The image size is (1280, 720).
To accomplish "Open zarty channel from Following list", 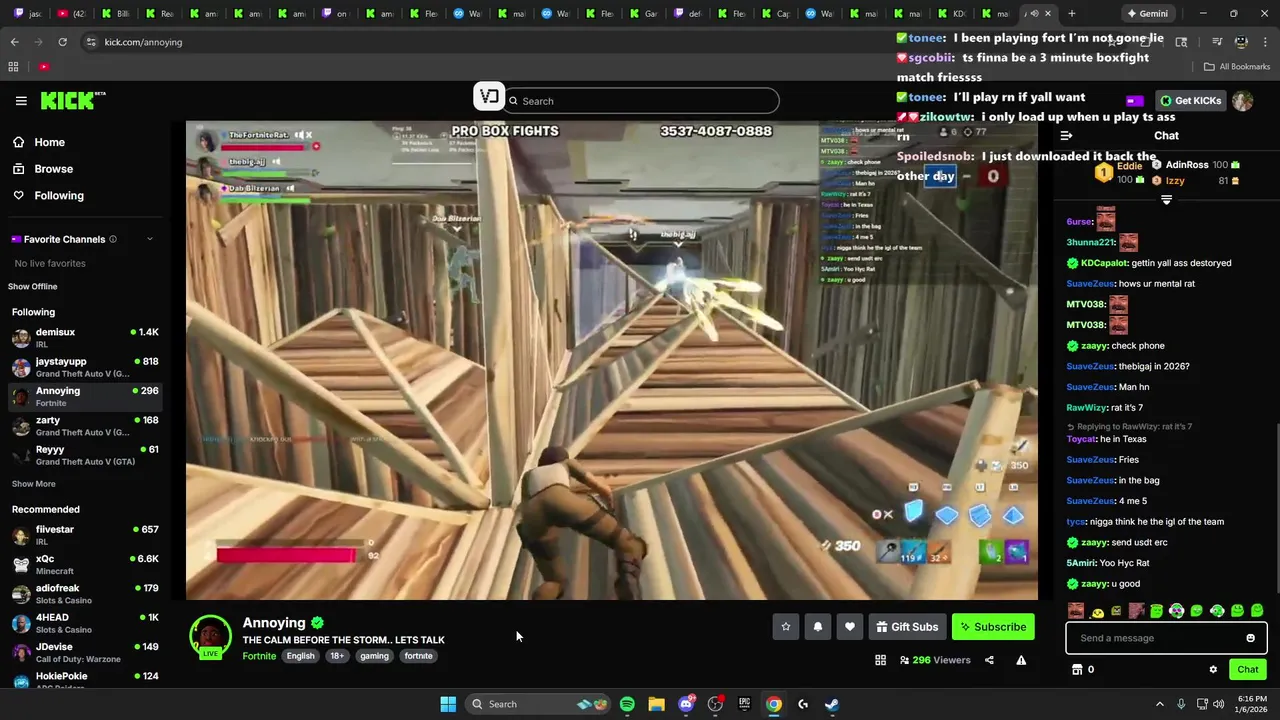I will [85, 426].
